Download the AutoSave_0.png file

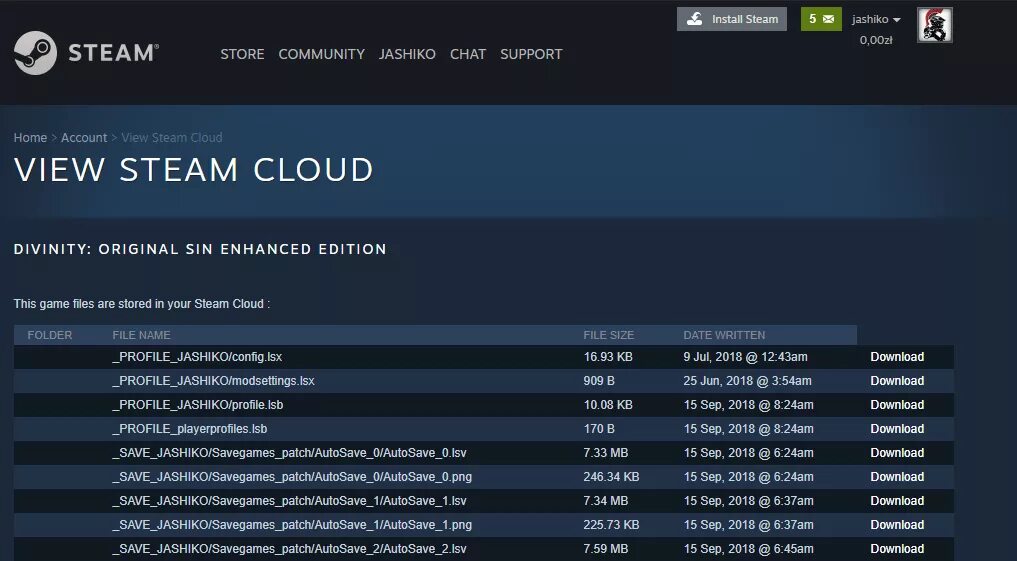click(897, 477)
